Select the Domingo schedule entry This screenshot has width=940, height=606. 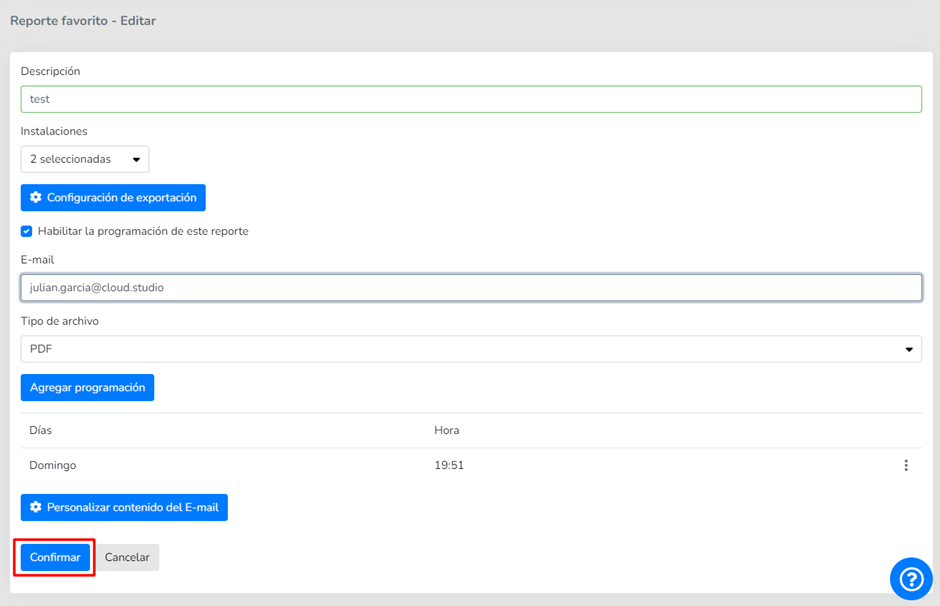(x=53, y=465)
